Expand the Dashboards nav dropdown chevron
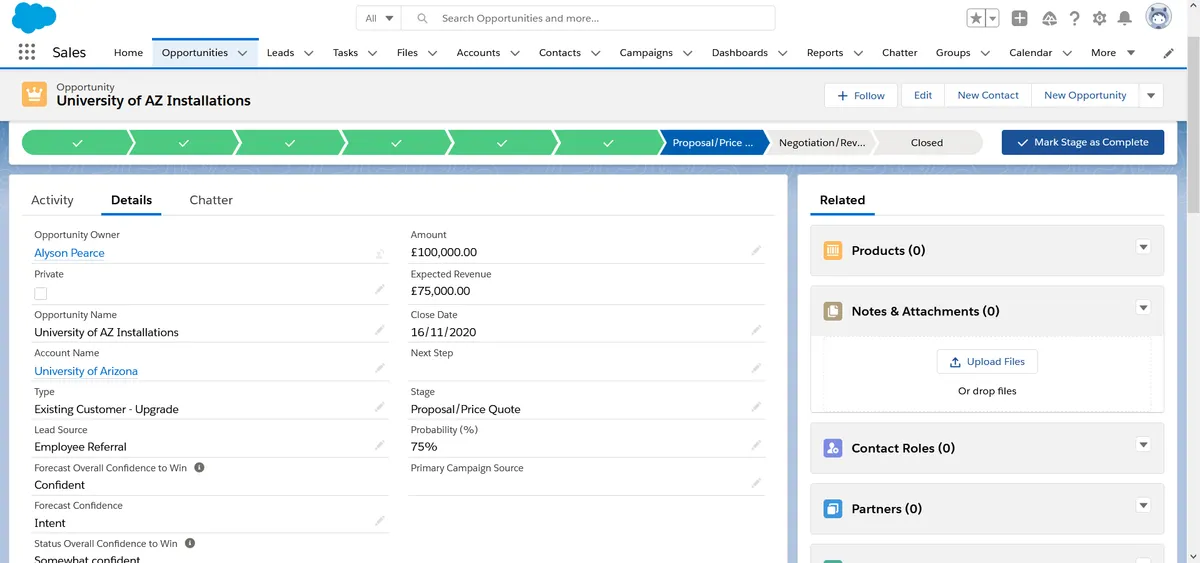Screen dimensions: 1200x563 pos(782,53)
